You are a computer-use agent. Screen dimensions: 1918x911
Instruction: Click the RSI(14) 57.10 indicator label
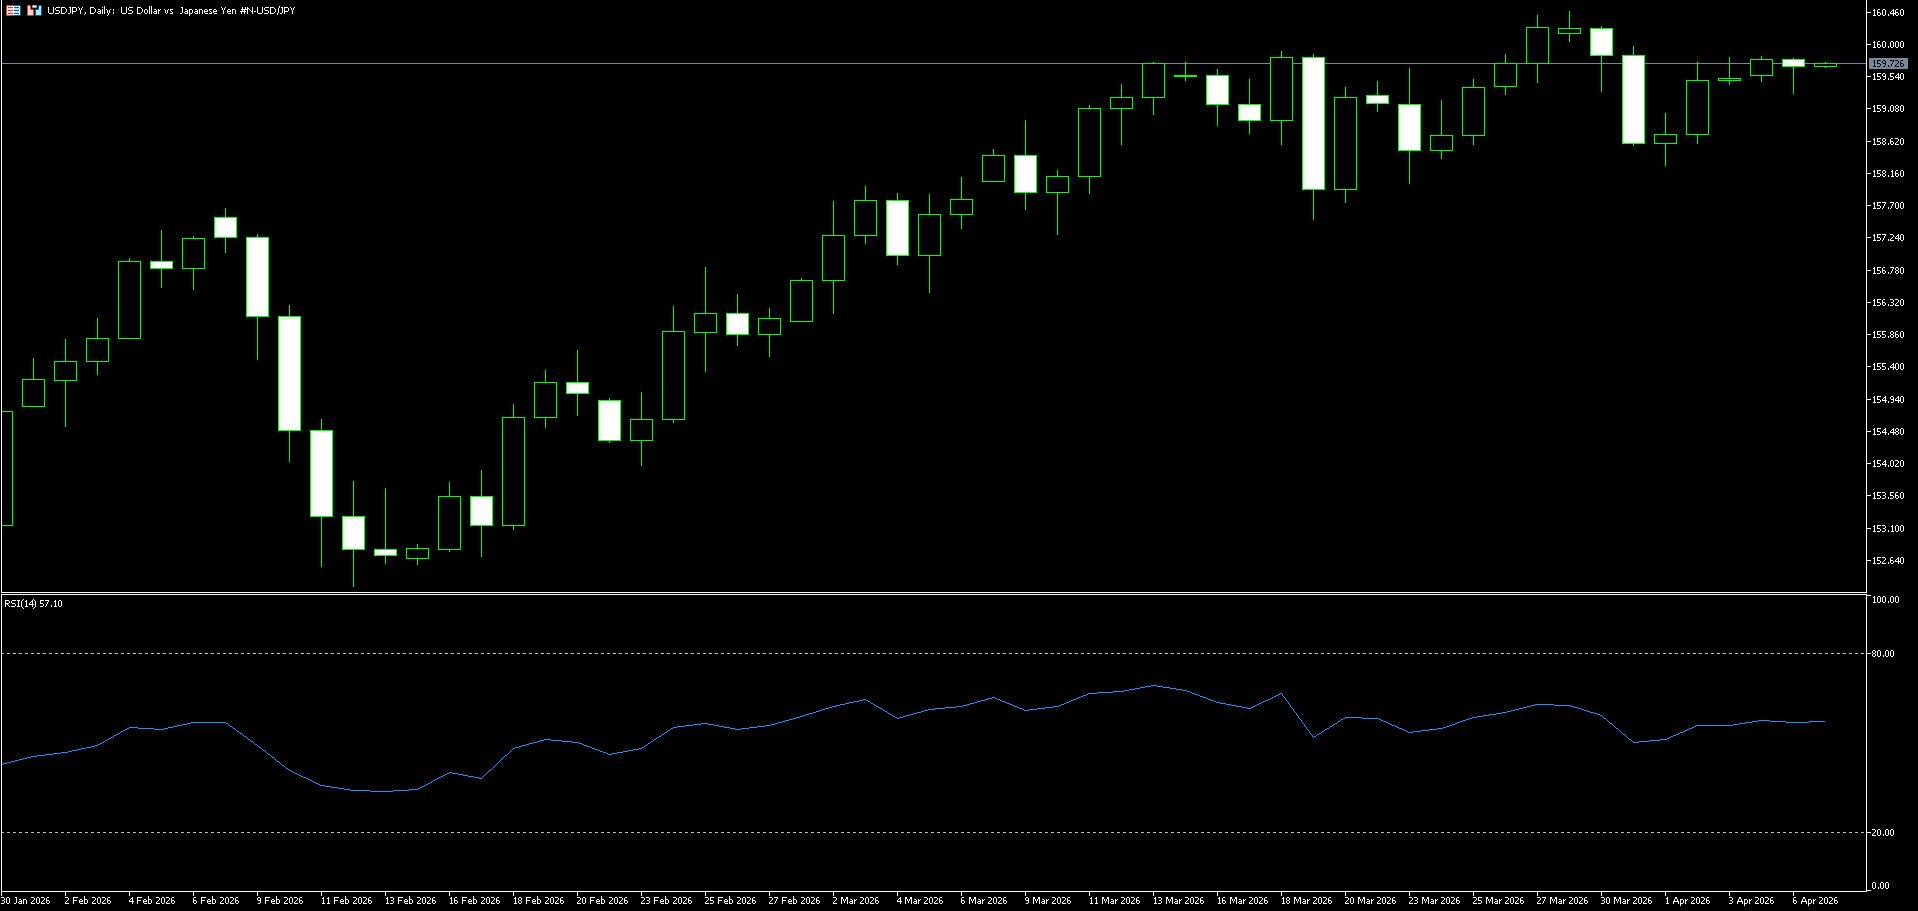[33, 604]
